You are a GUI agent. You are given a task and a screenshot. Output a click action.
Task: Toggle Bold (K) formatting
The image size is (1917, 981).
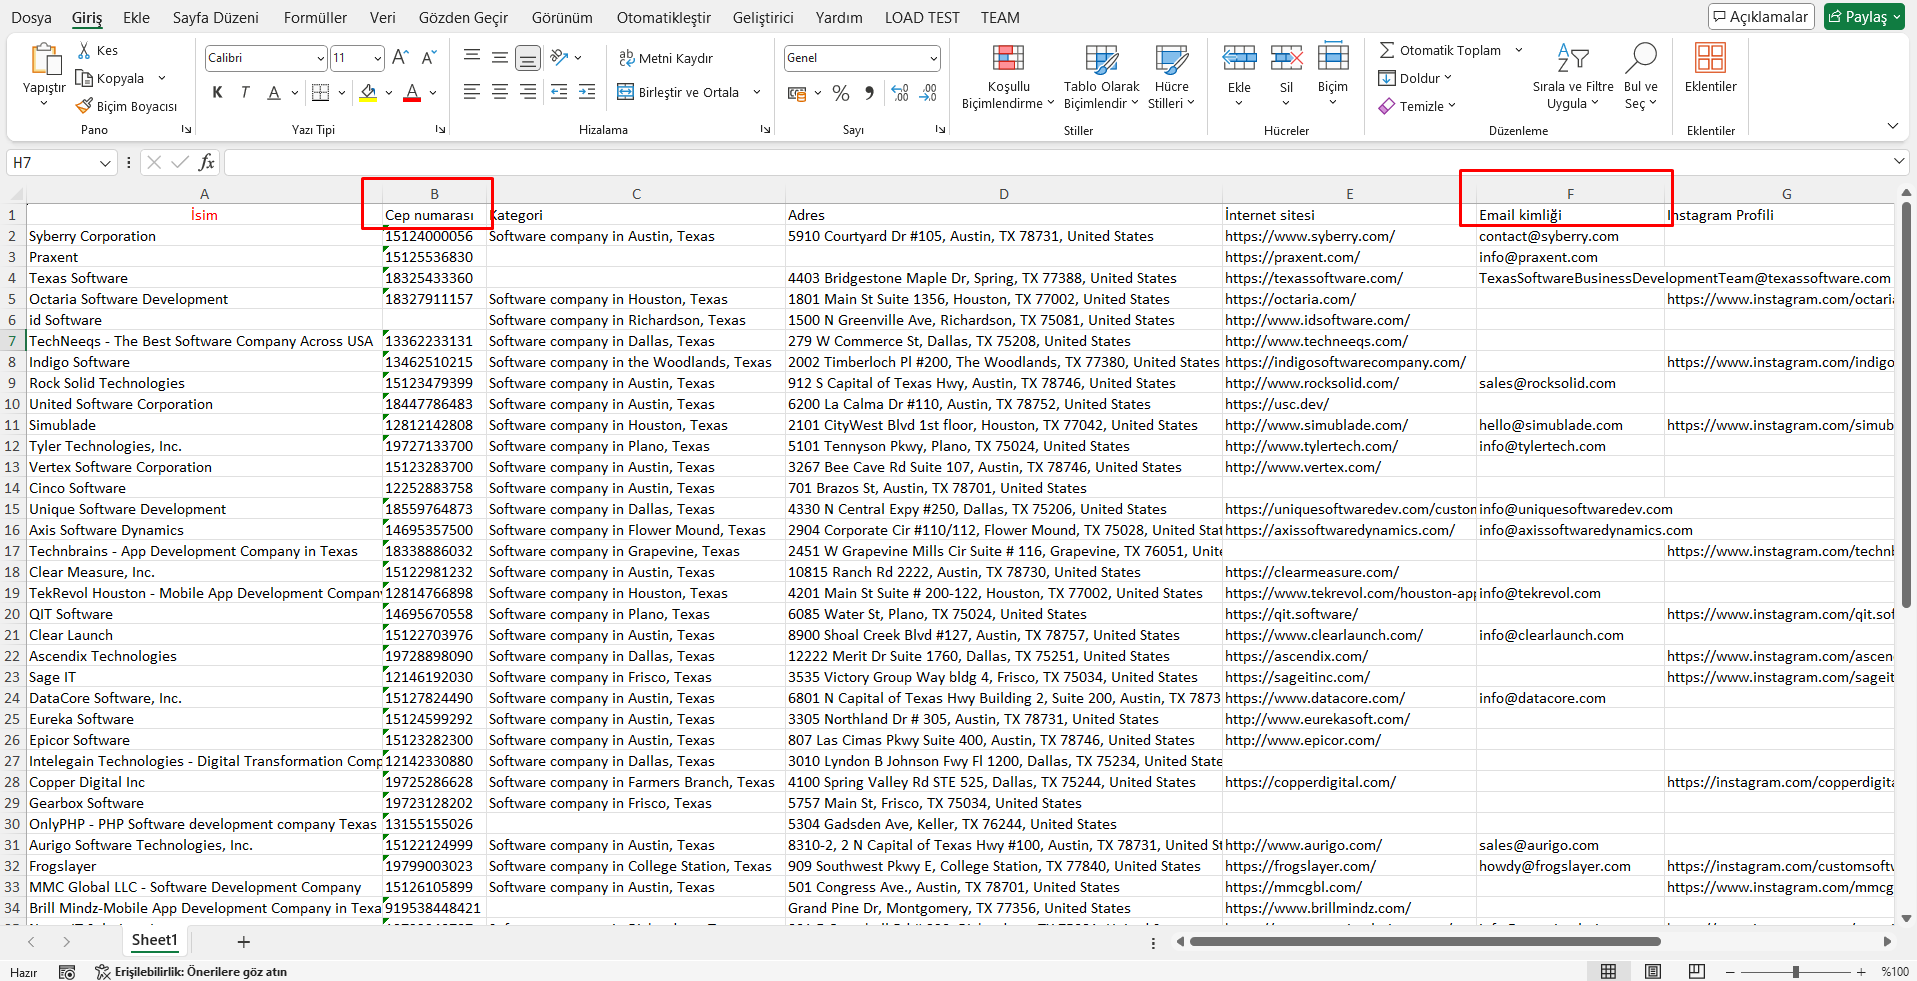click(217, 93)
